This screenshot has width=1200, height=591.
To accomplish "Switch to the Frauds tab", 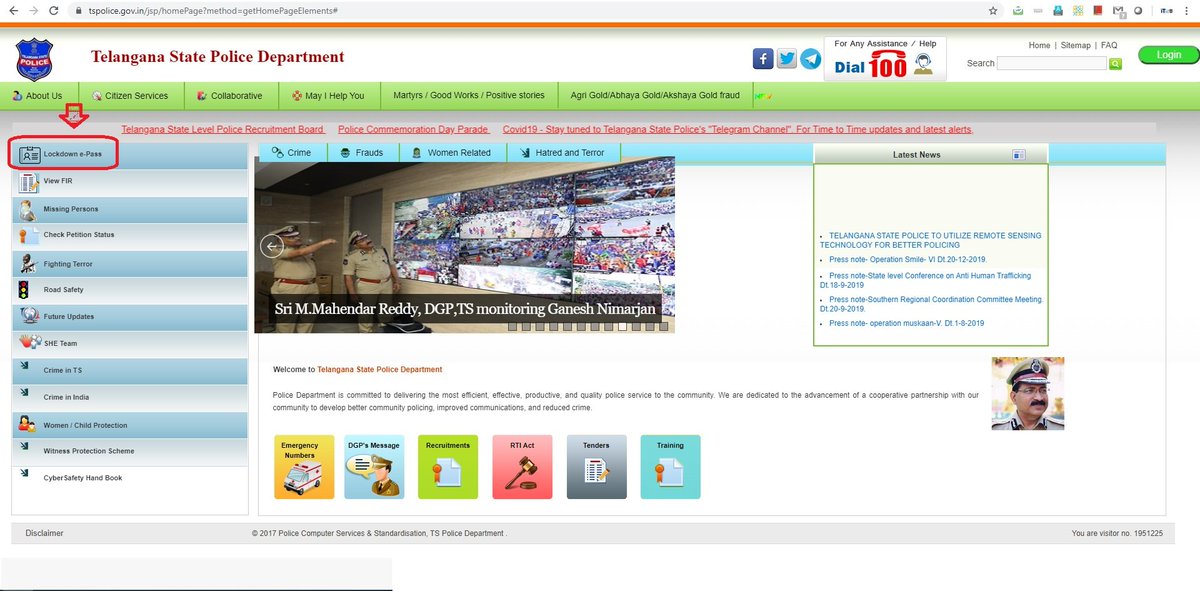I will (362, 153).
